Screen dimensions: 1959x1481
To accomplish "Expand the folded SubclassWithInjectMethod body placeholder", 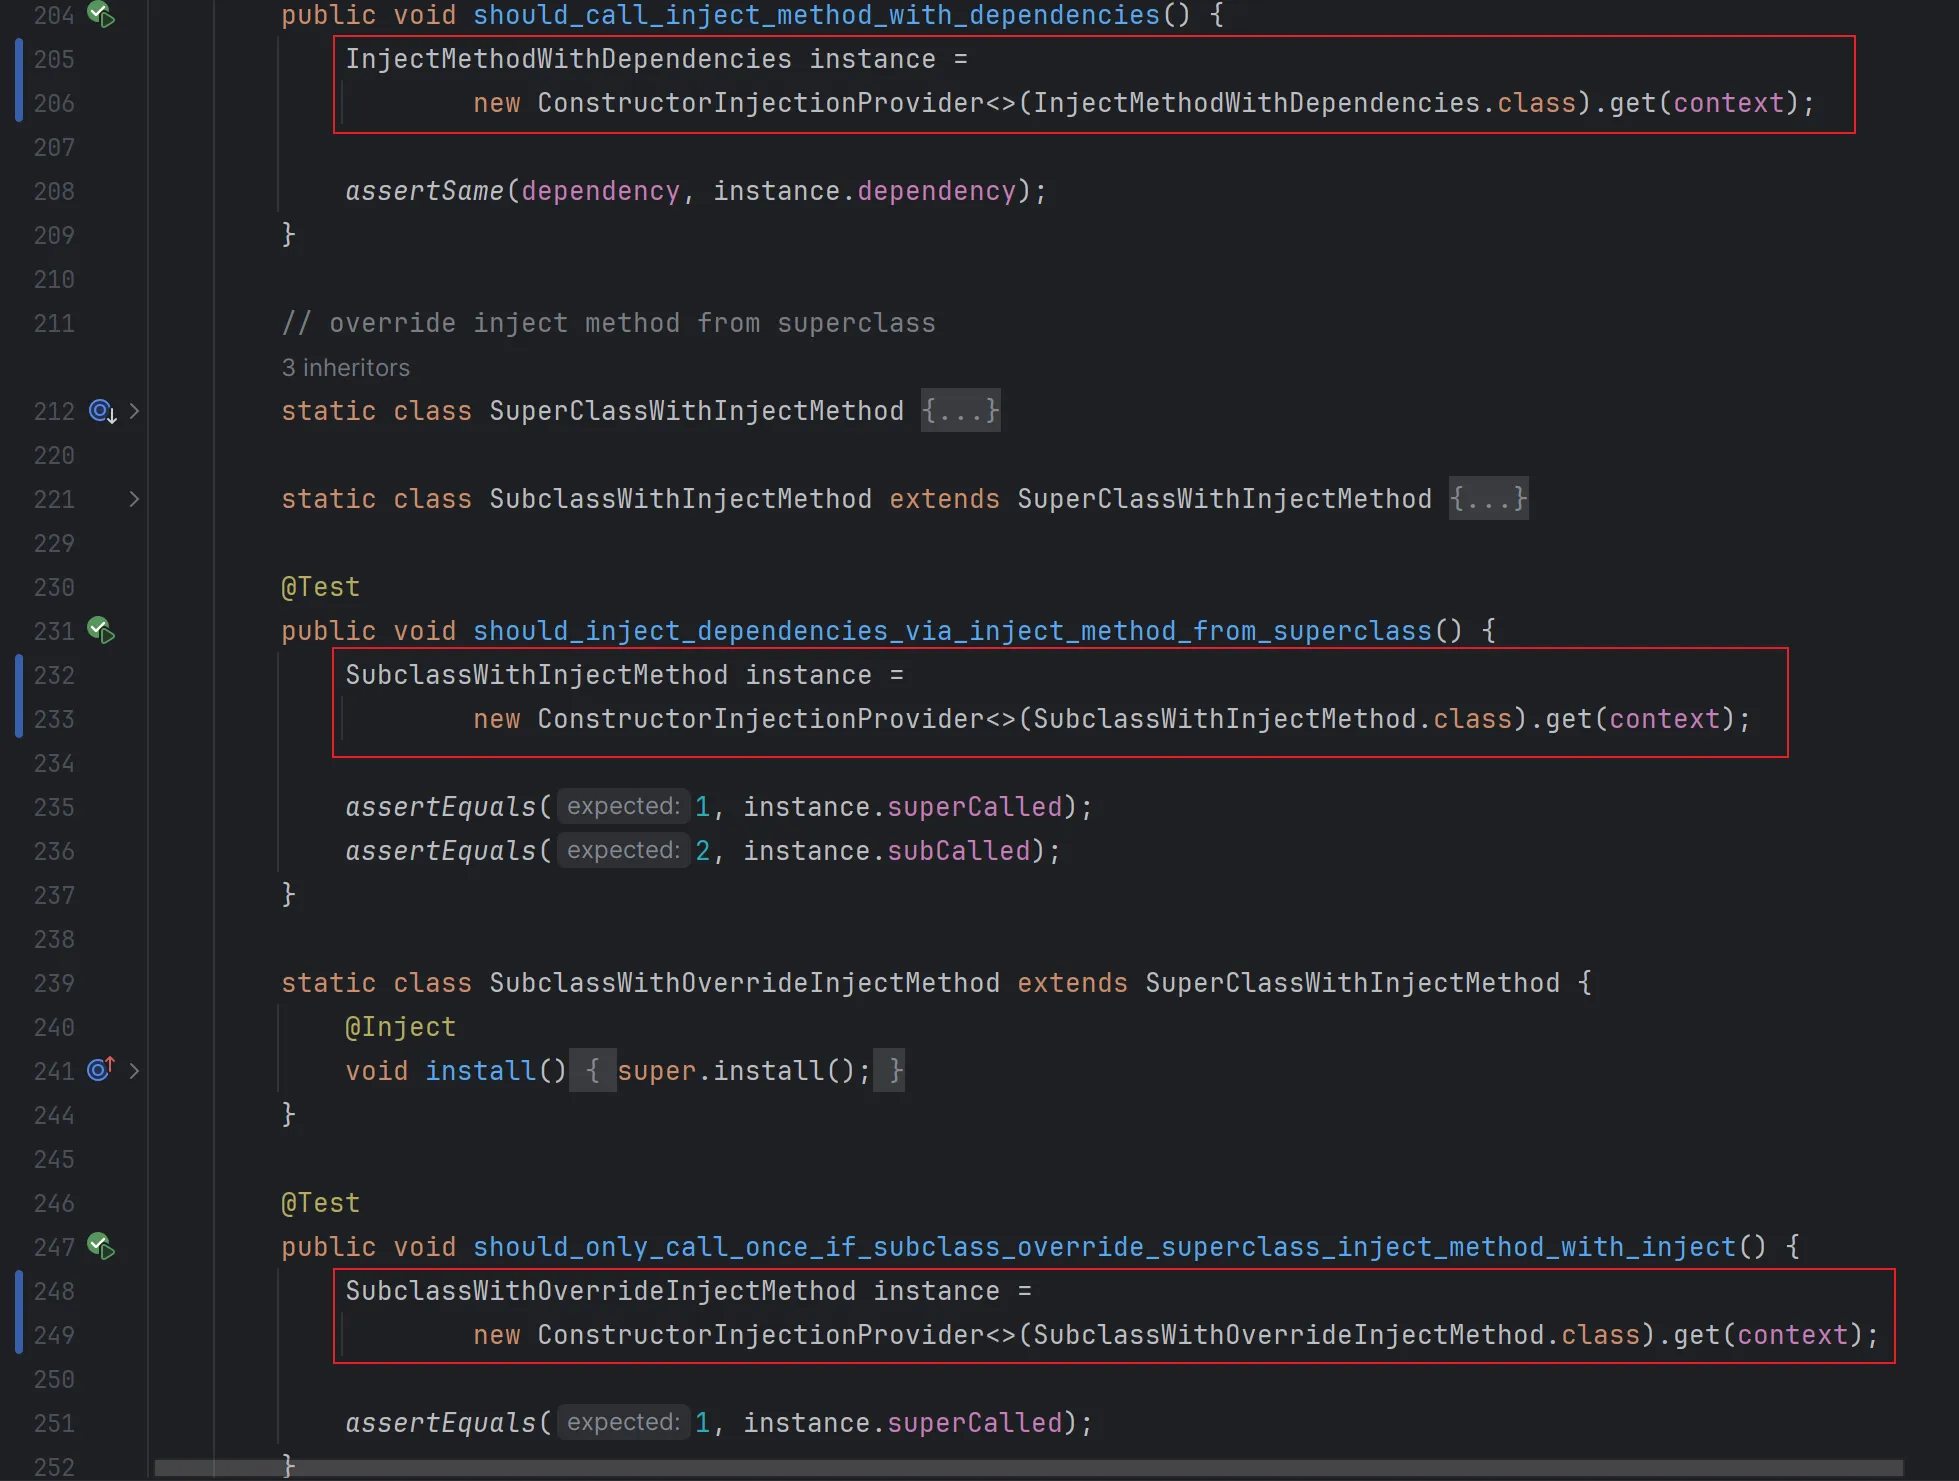I will [x=1488, y=499].
